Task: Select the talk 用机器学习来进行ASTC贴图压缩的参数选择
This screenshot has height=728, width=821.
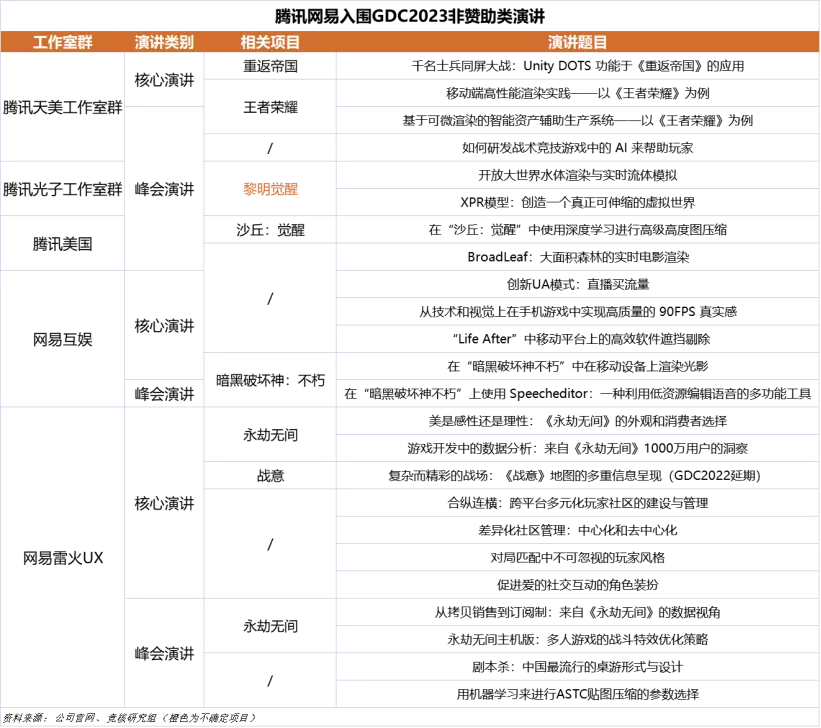Action: [578, 694]
